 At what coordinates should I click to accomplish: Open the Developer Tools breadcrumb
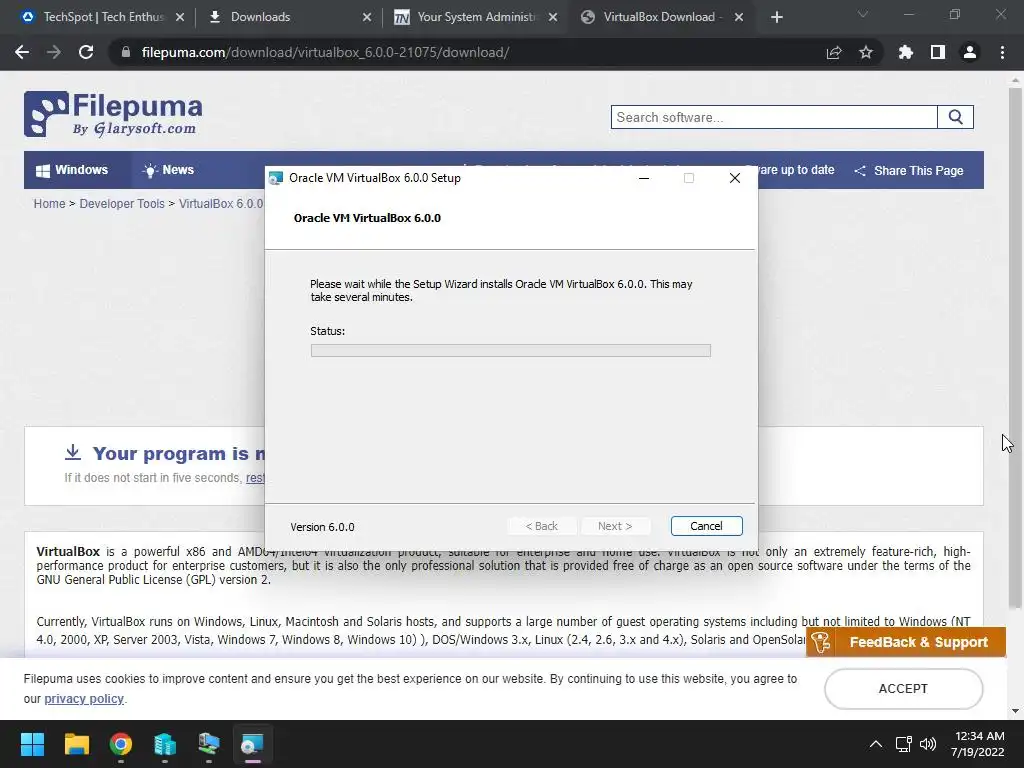122,204
